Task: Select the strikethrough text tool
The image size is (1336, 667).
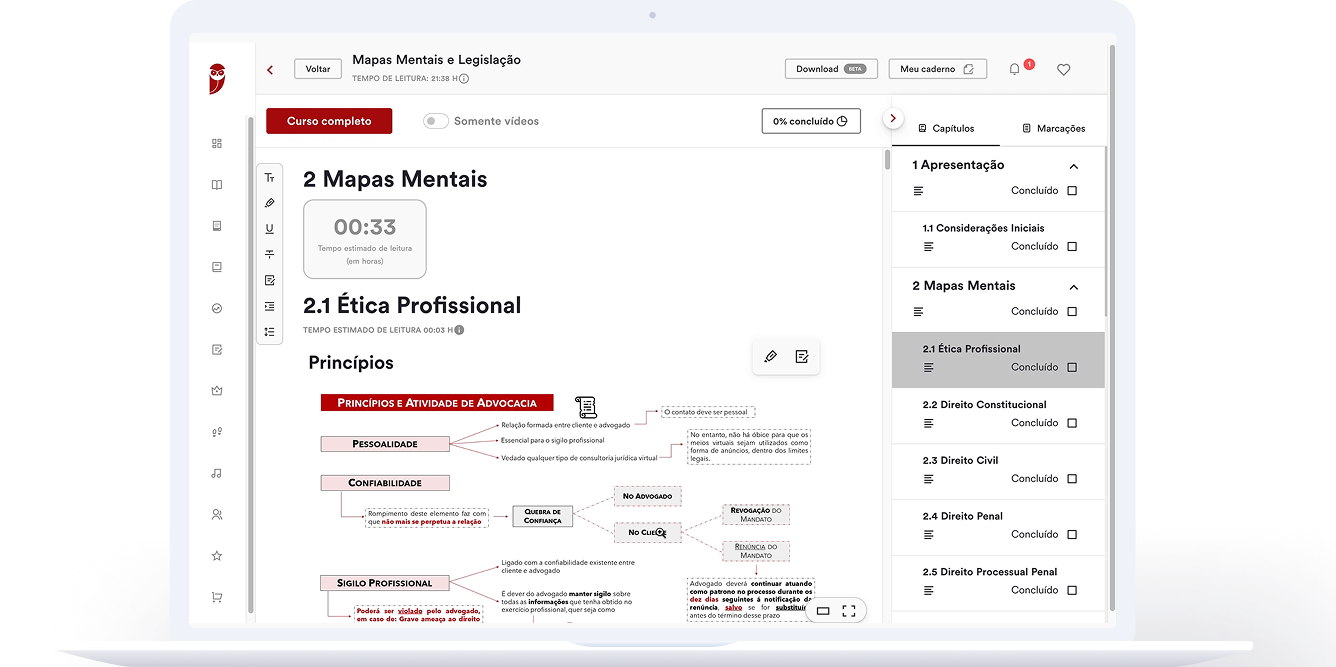Action: click(x=269, y=255)
